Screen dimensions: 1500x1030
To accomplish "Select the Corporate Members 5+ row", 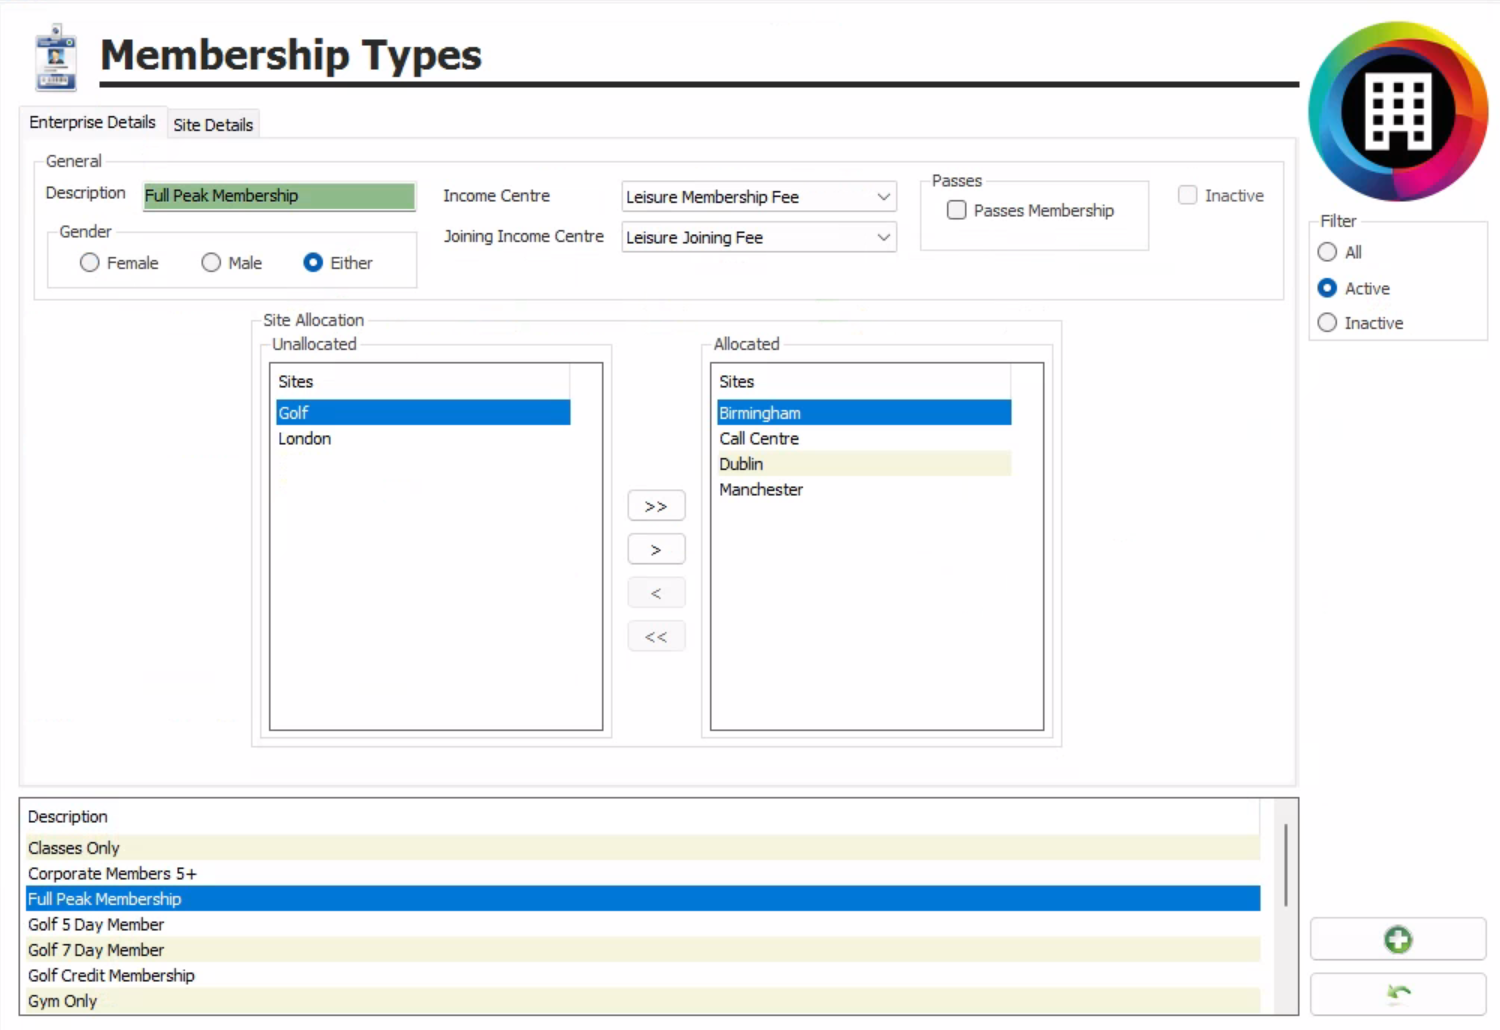I will click(642, 874).
